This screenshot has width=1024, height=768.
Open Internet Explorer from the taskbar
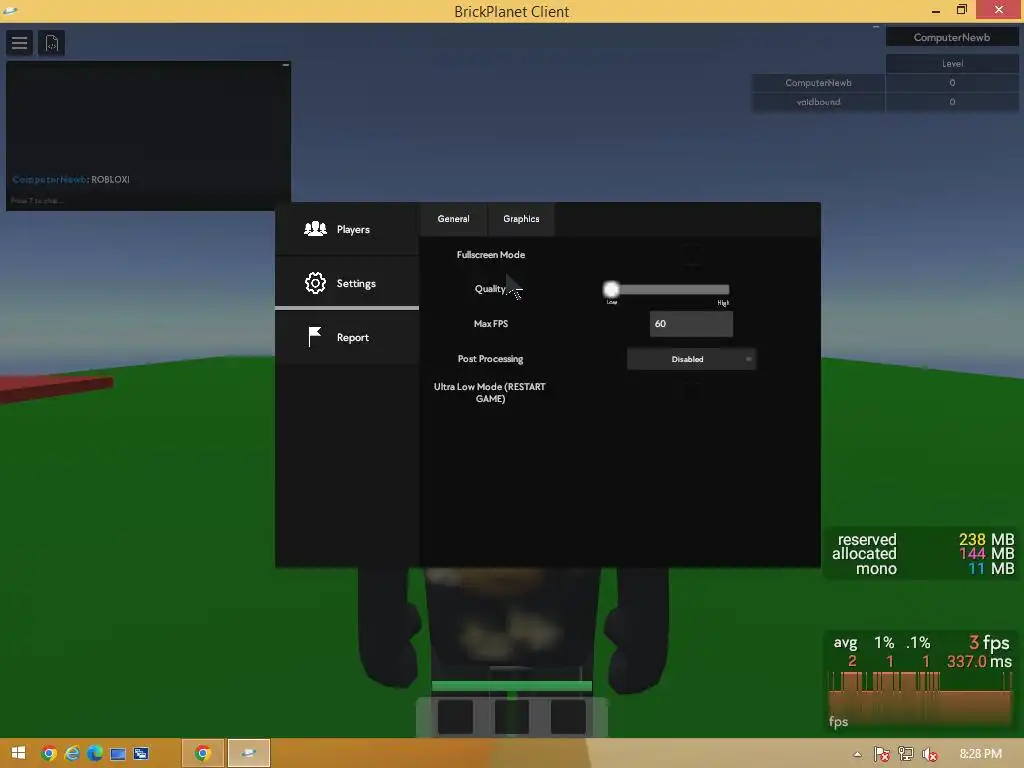pyautogui.click(x=72, y=754)
